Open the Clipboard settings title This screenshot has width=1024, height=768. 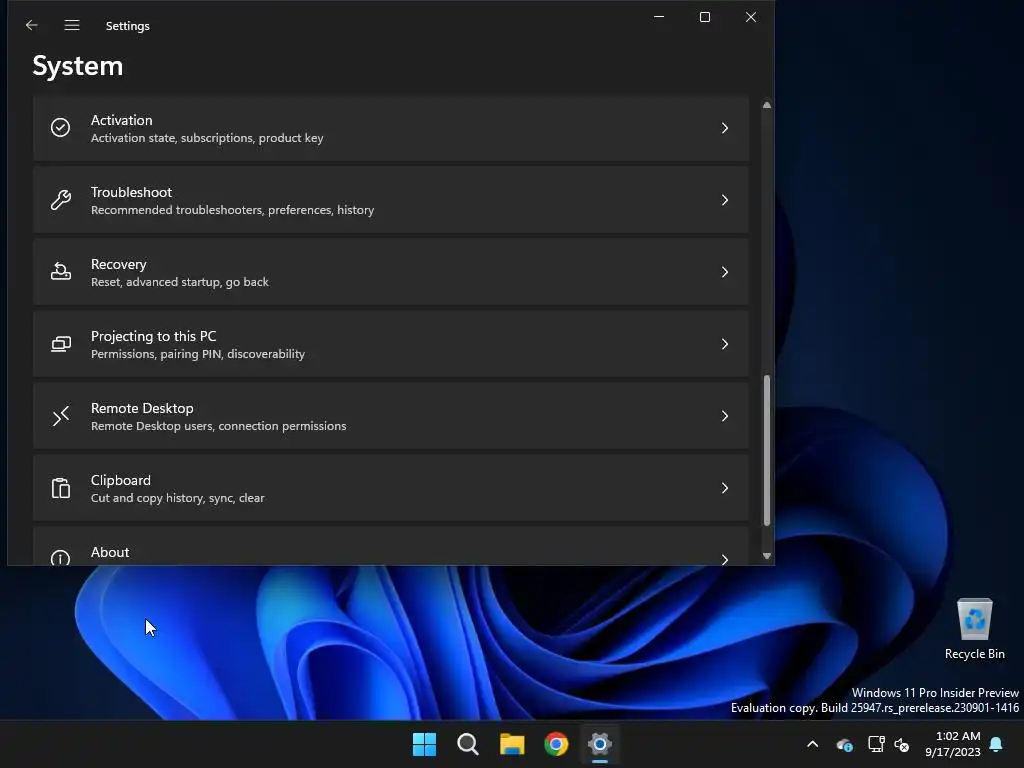pos(121,481)
